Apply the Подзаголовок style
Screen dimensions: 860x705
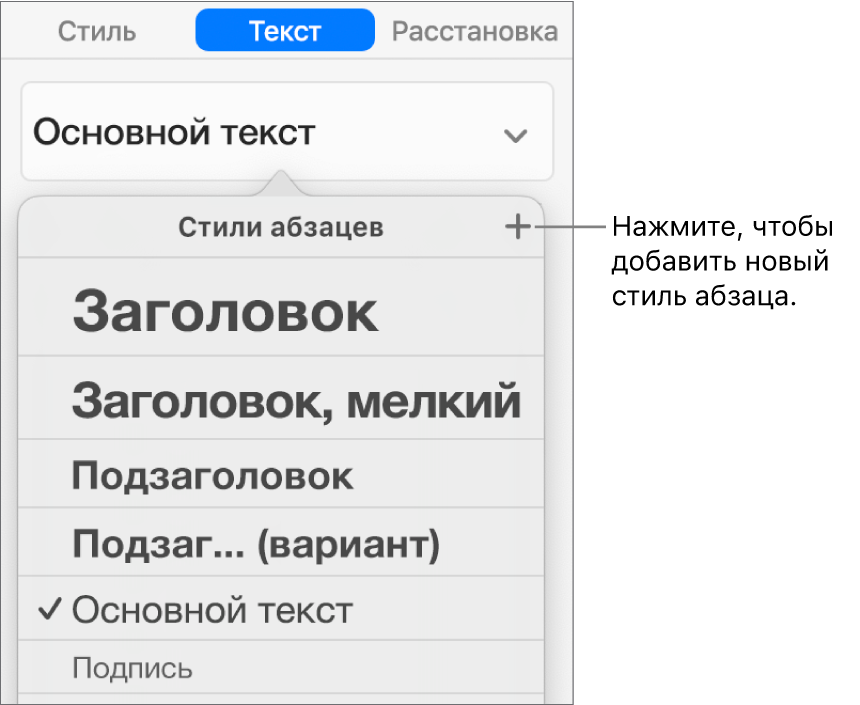point(281,474)
